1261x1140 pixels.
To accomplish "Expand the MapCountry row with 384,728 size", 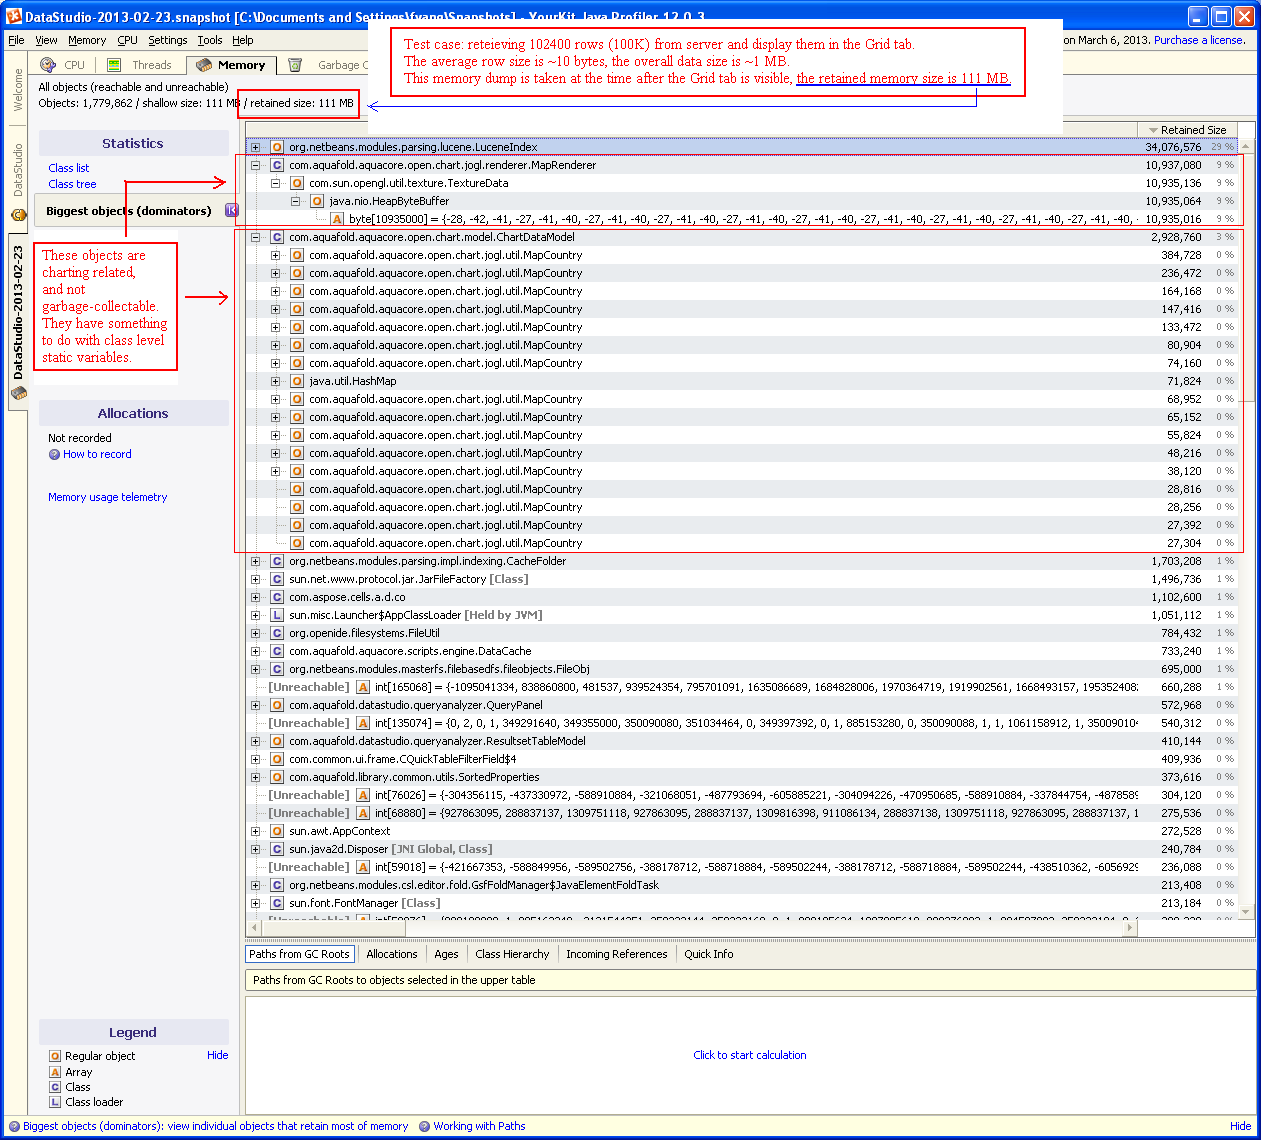I will point(275,255).
